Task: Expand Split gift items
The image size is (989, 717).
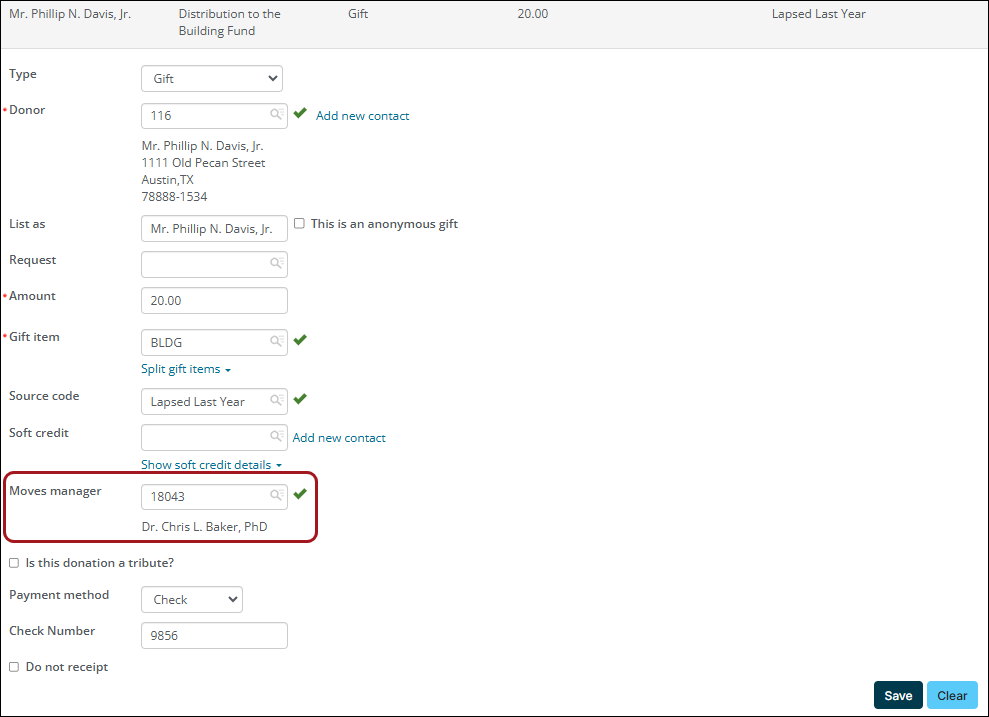Action: pyautogui.click(x=185, y=369)
